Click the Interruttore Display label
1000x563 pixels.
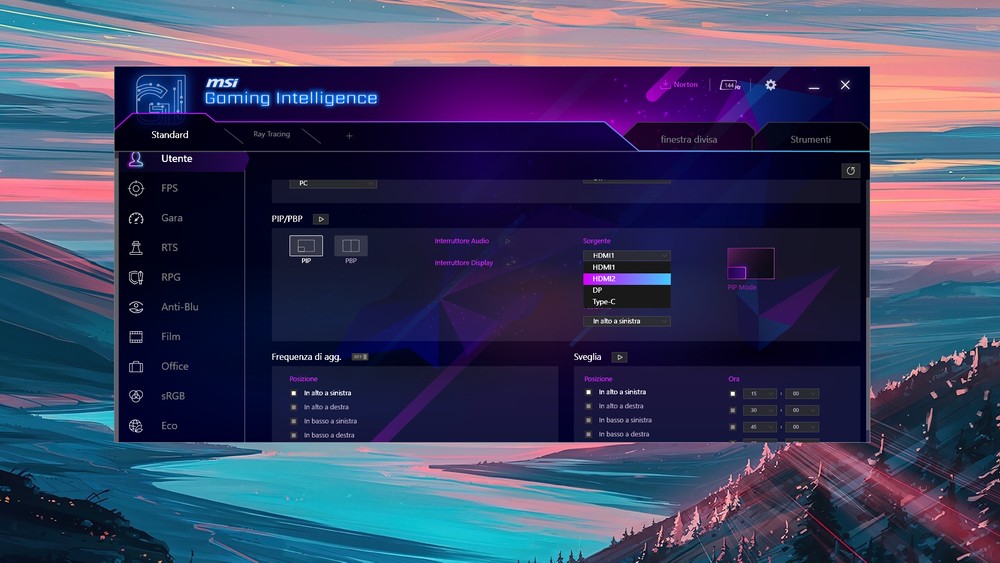(464, 263)
